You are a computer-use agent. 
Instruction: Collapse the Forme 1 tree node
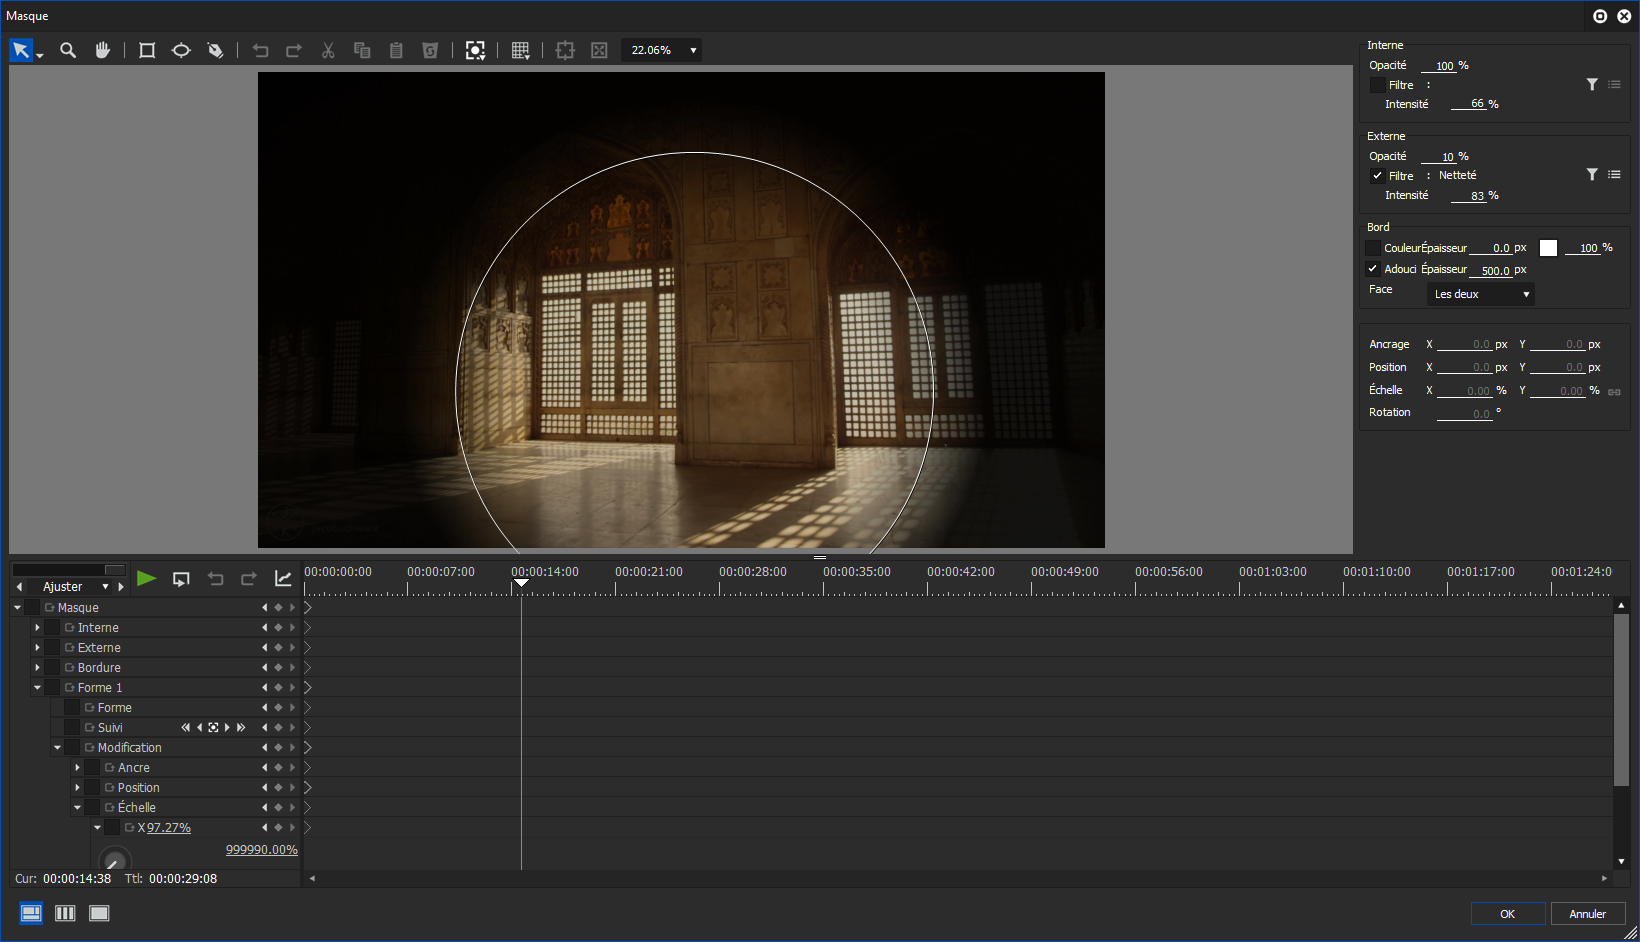[x=37, y=687]
